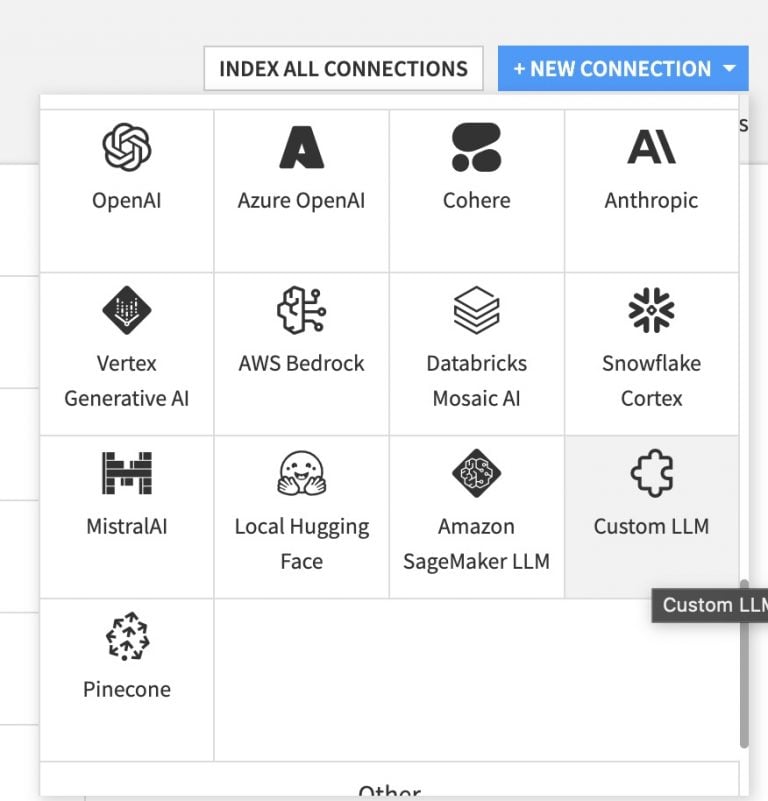Choose the MistralAI connection icon

click(x=126, y=474)
